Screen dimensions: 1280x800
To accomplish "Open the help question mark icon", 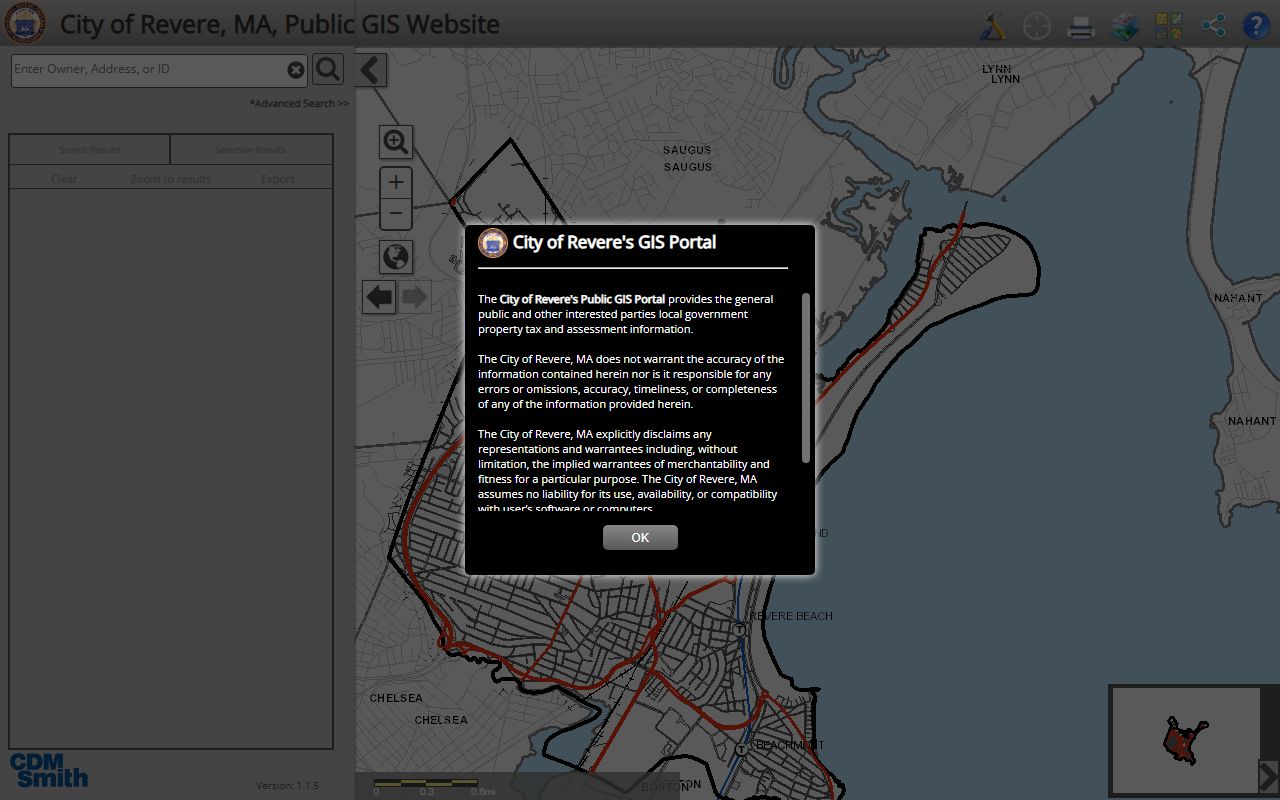I will pyautogui.click(x=1256, y=25).
